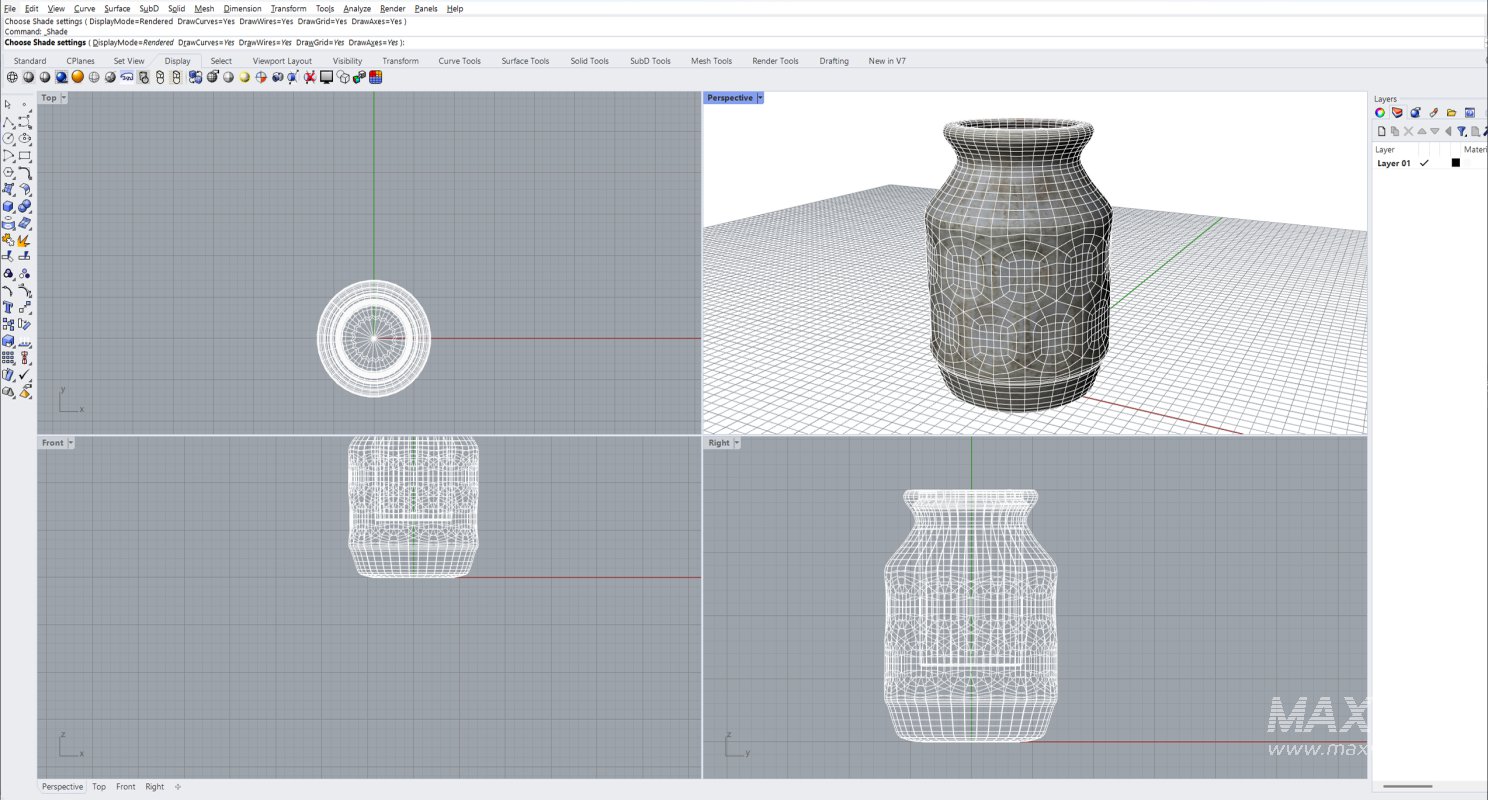Toggle the Display tab active state
The image size is (1488, 800).
pyautogui.click(x=177, y=60)
